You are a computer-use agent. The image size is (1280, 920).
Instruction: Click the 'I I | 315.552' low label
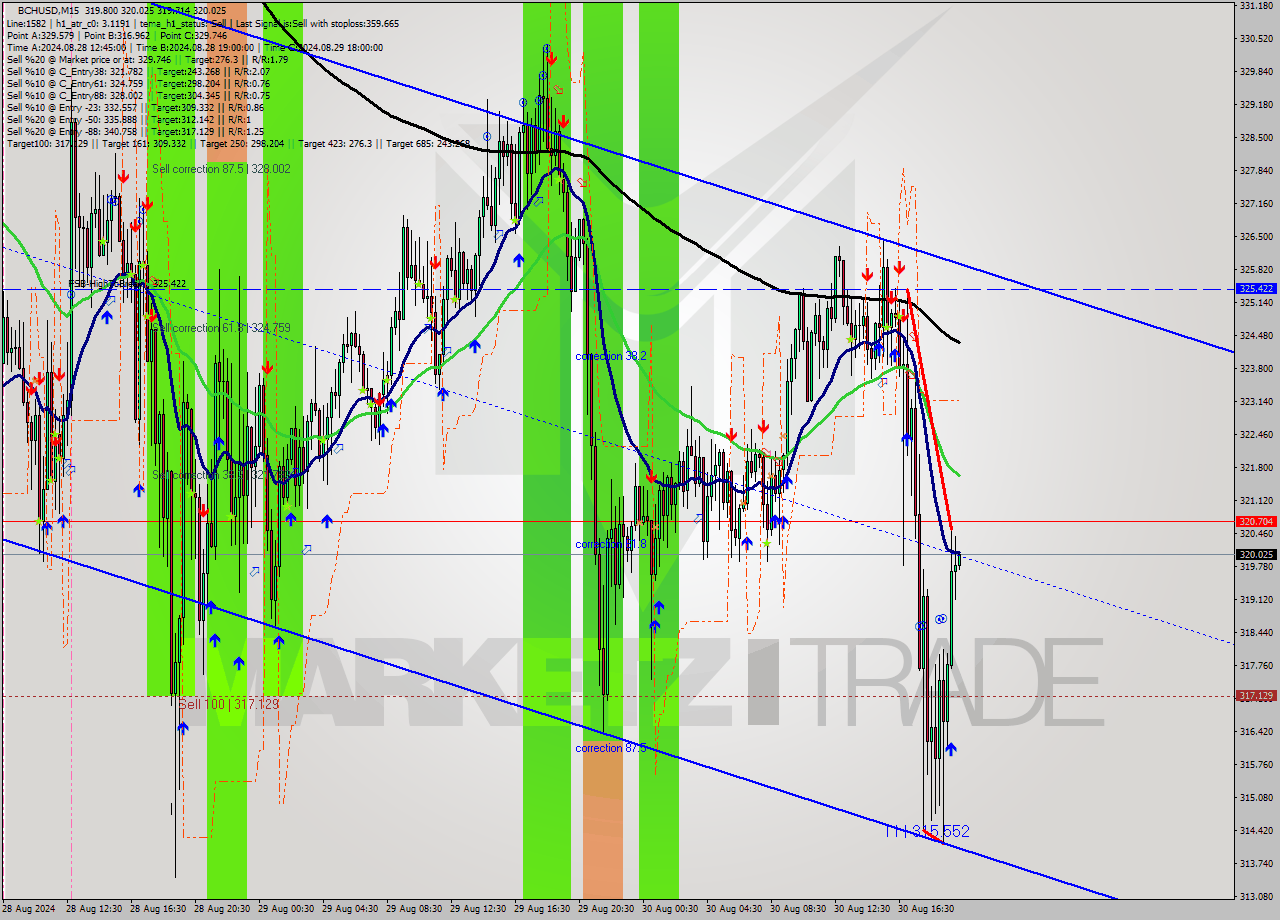pos(928,831)
